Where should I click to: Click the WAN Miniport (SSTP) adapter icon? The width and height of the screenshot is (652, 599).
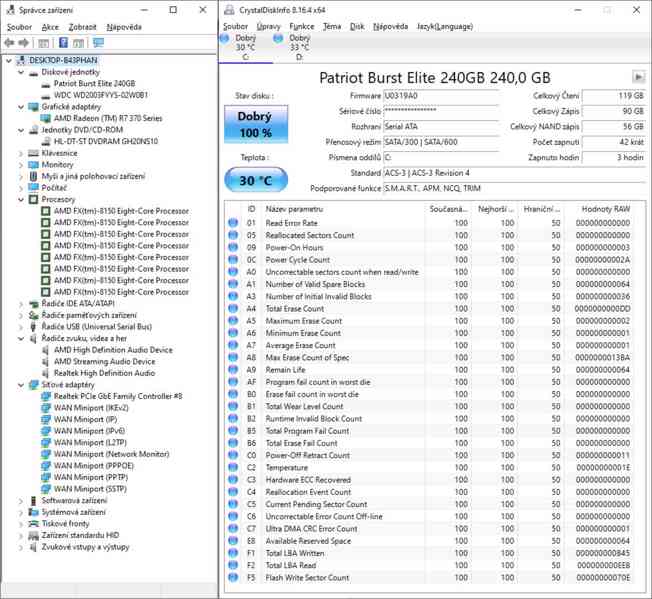[x=45, y=489]
